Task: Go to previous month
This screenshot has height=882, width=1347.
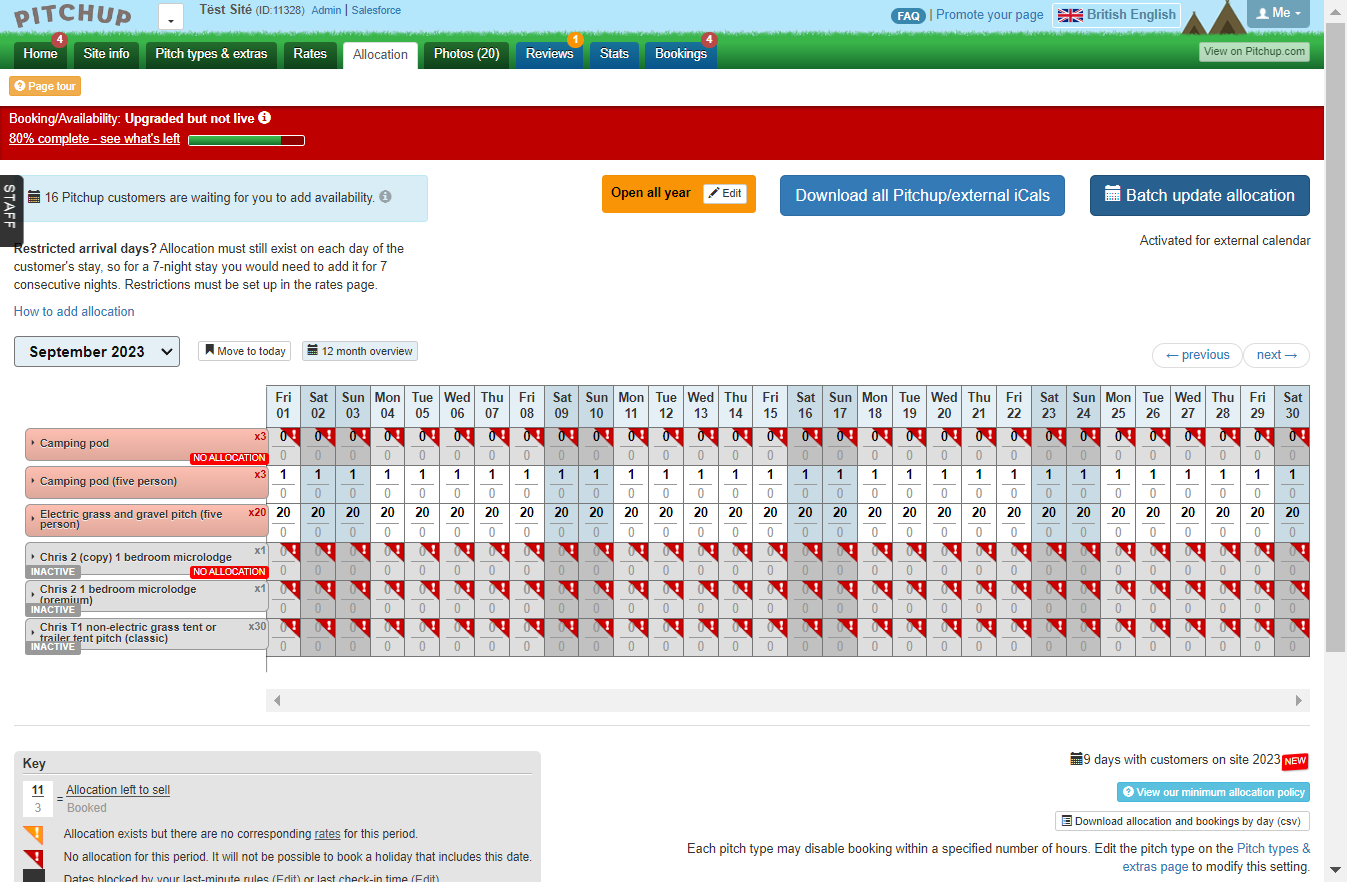Action: [x=1197, y=355]
